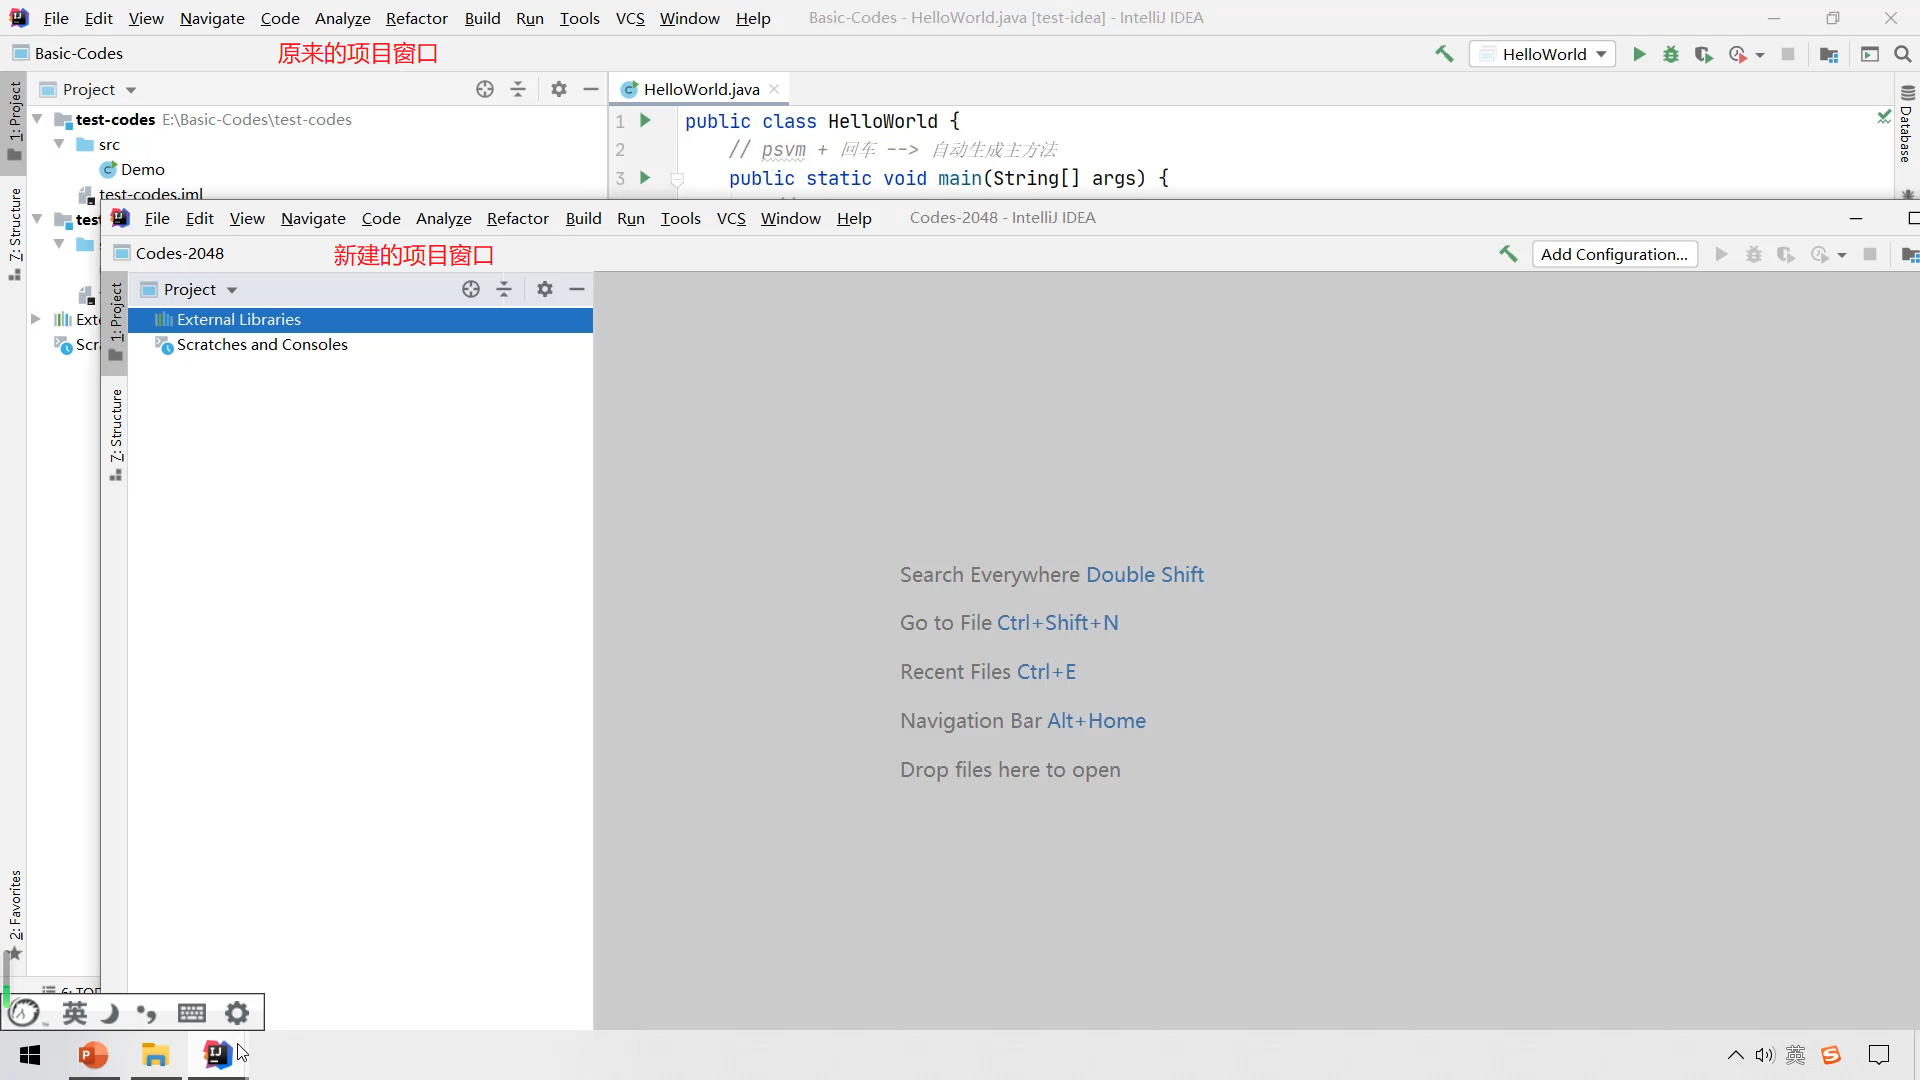Open the gear settings in Codes-2048 Project panel
The width and height of the screenshot is (1920, 1080).
coord(544,289)
